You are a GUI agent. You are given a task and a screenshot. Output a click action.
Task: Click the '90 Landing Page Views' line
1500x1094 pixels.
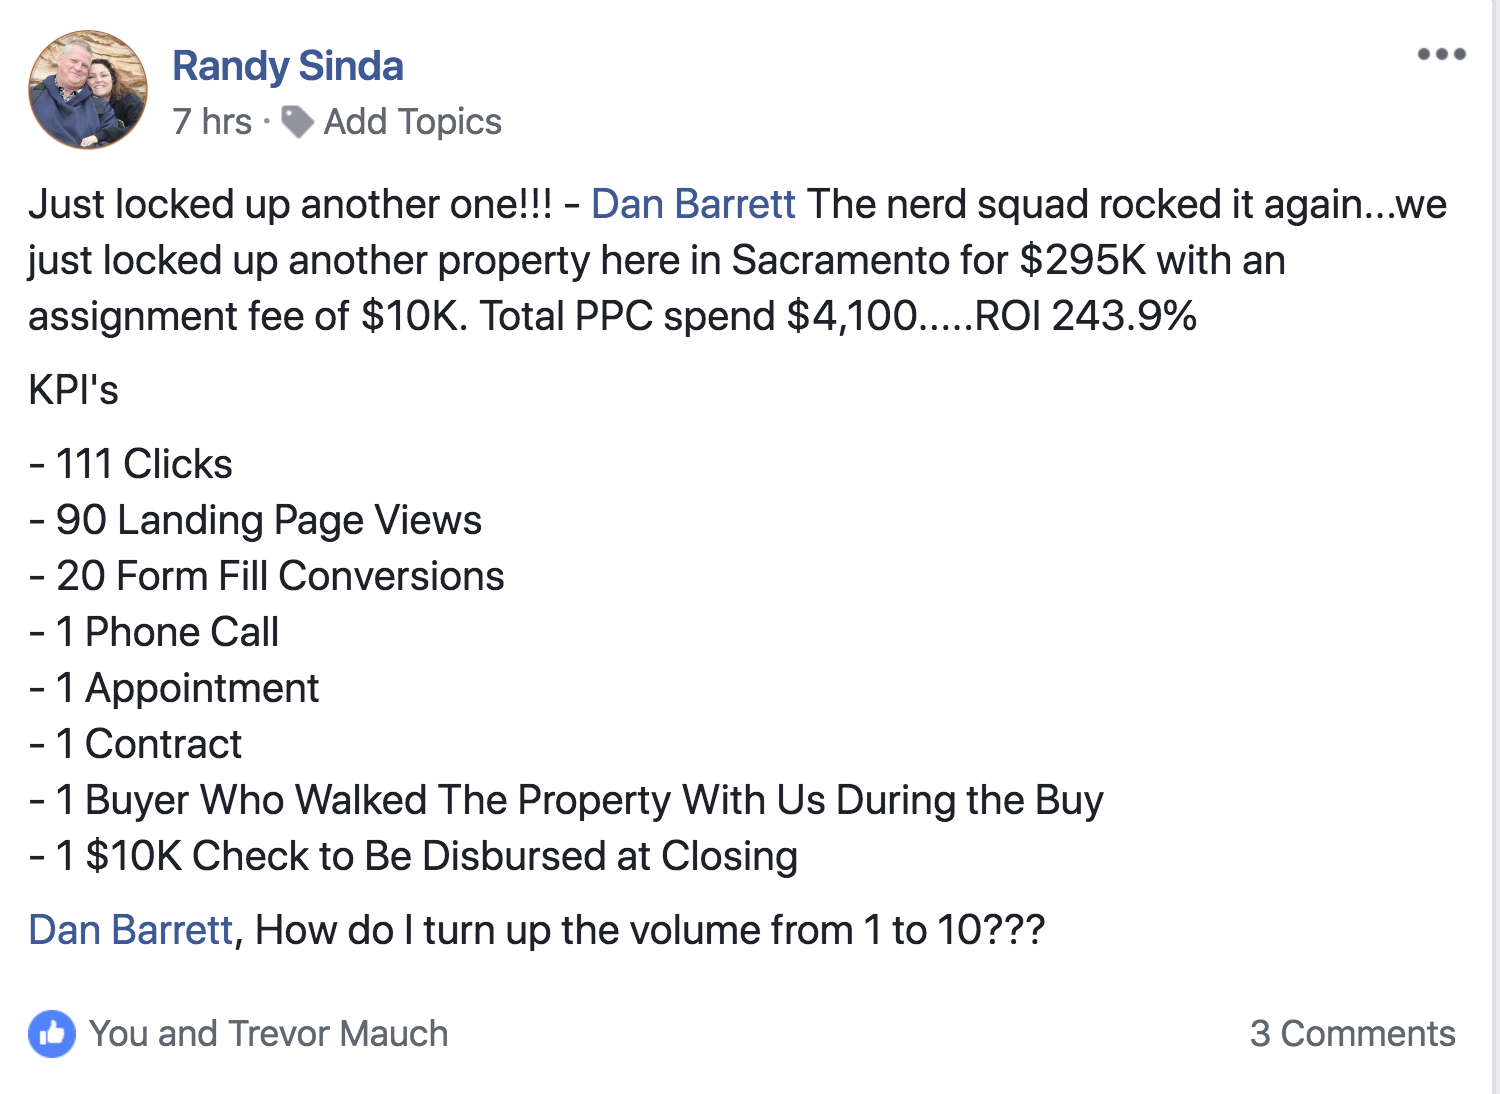coord(255,520)
